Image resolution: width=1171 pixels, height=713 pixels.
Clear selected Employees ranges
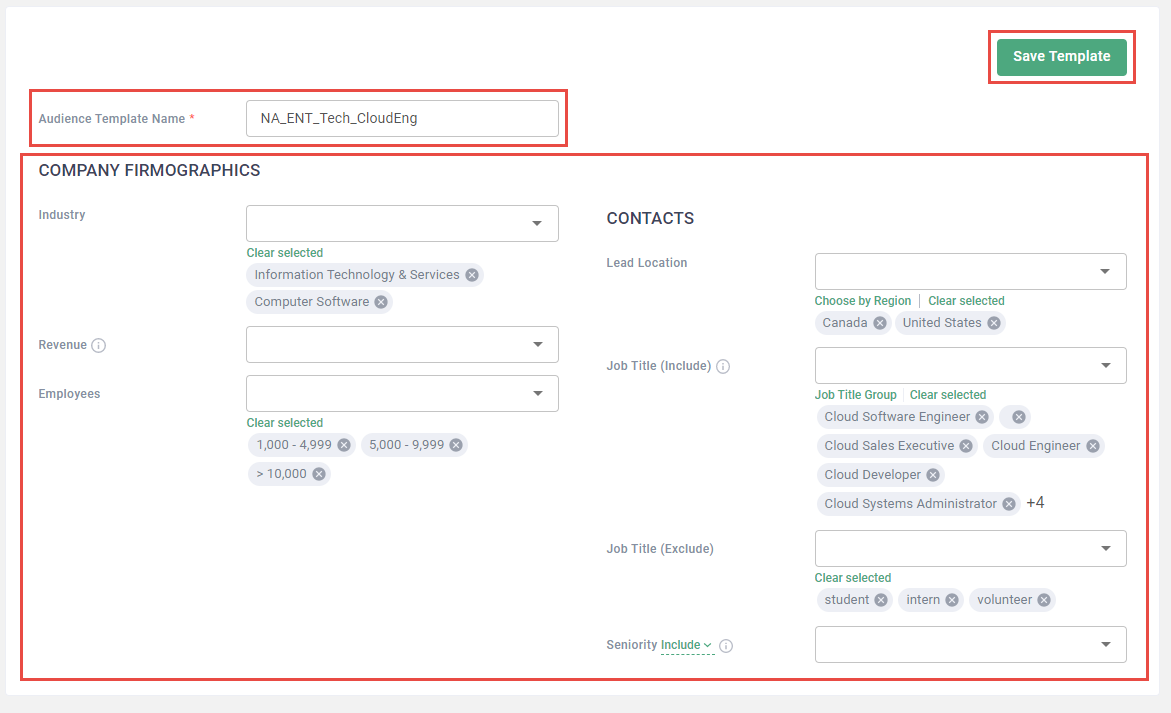coord(285,423)
